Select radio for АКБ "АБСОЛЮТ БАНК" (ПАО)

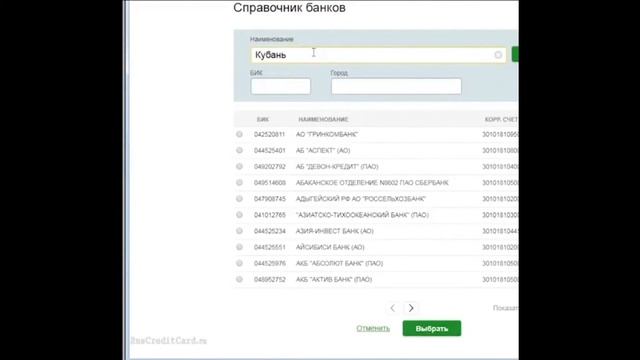click(240, 263)
